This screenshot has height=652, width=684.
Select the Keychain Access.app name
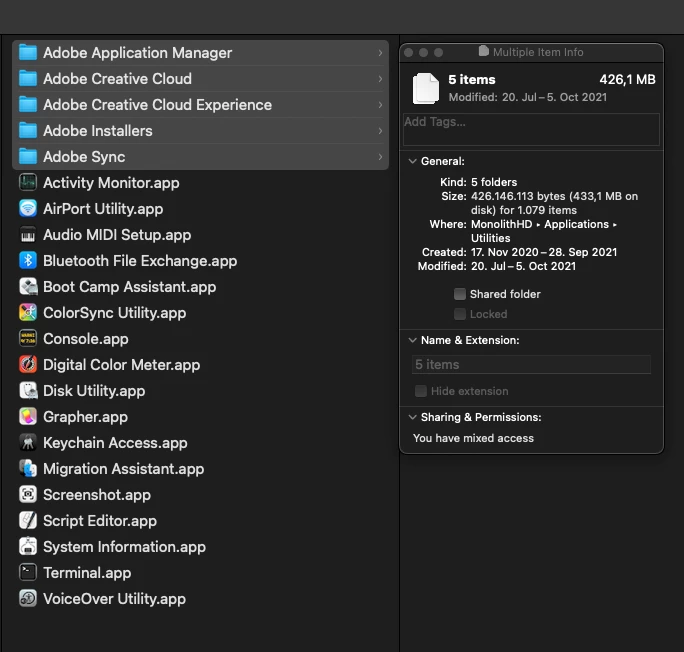pyautogui.click(x=115, y=443)
